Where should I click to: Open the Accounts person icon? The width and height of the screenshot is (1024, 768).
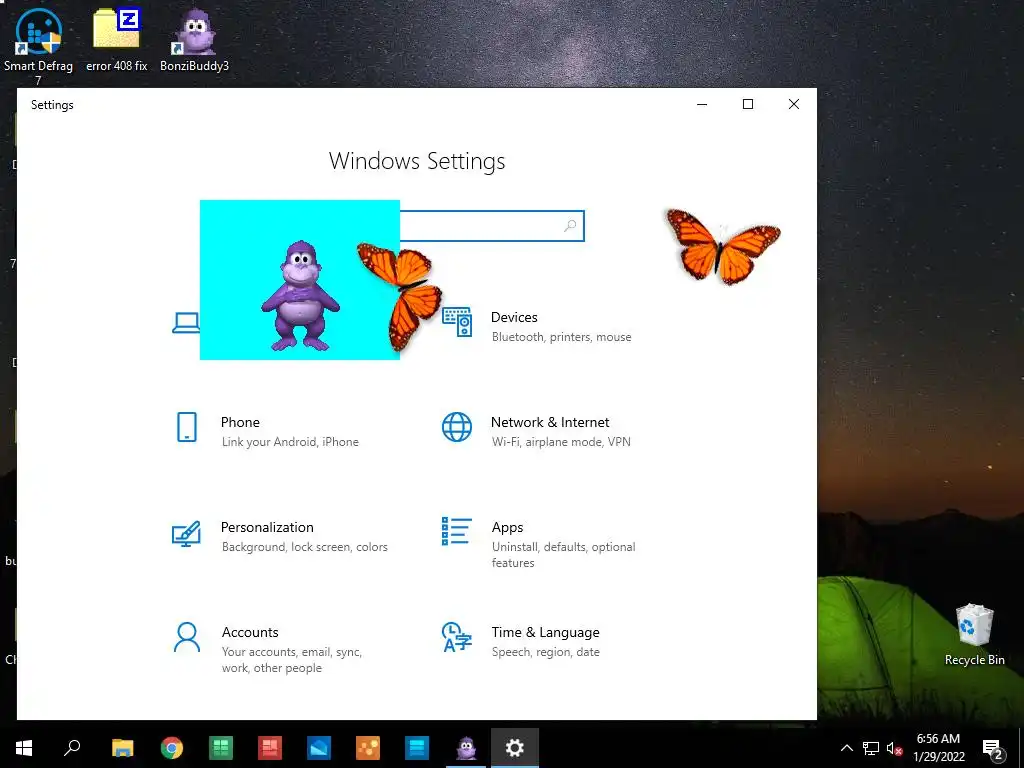click(187, 637)
